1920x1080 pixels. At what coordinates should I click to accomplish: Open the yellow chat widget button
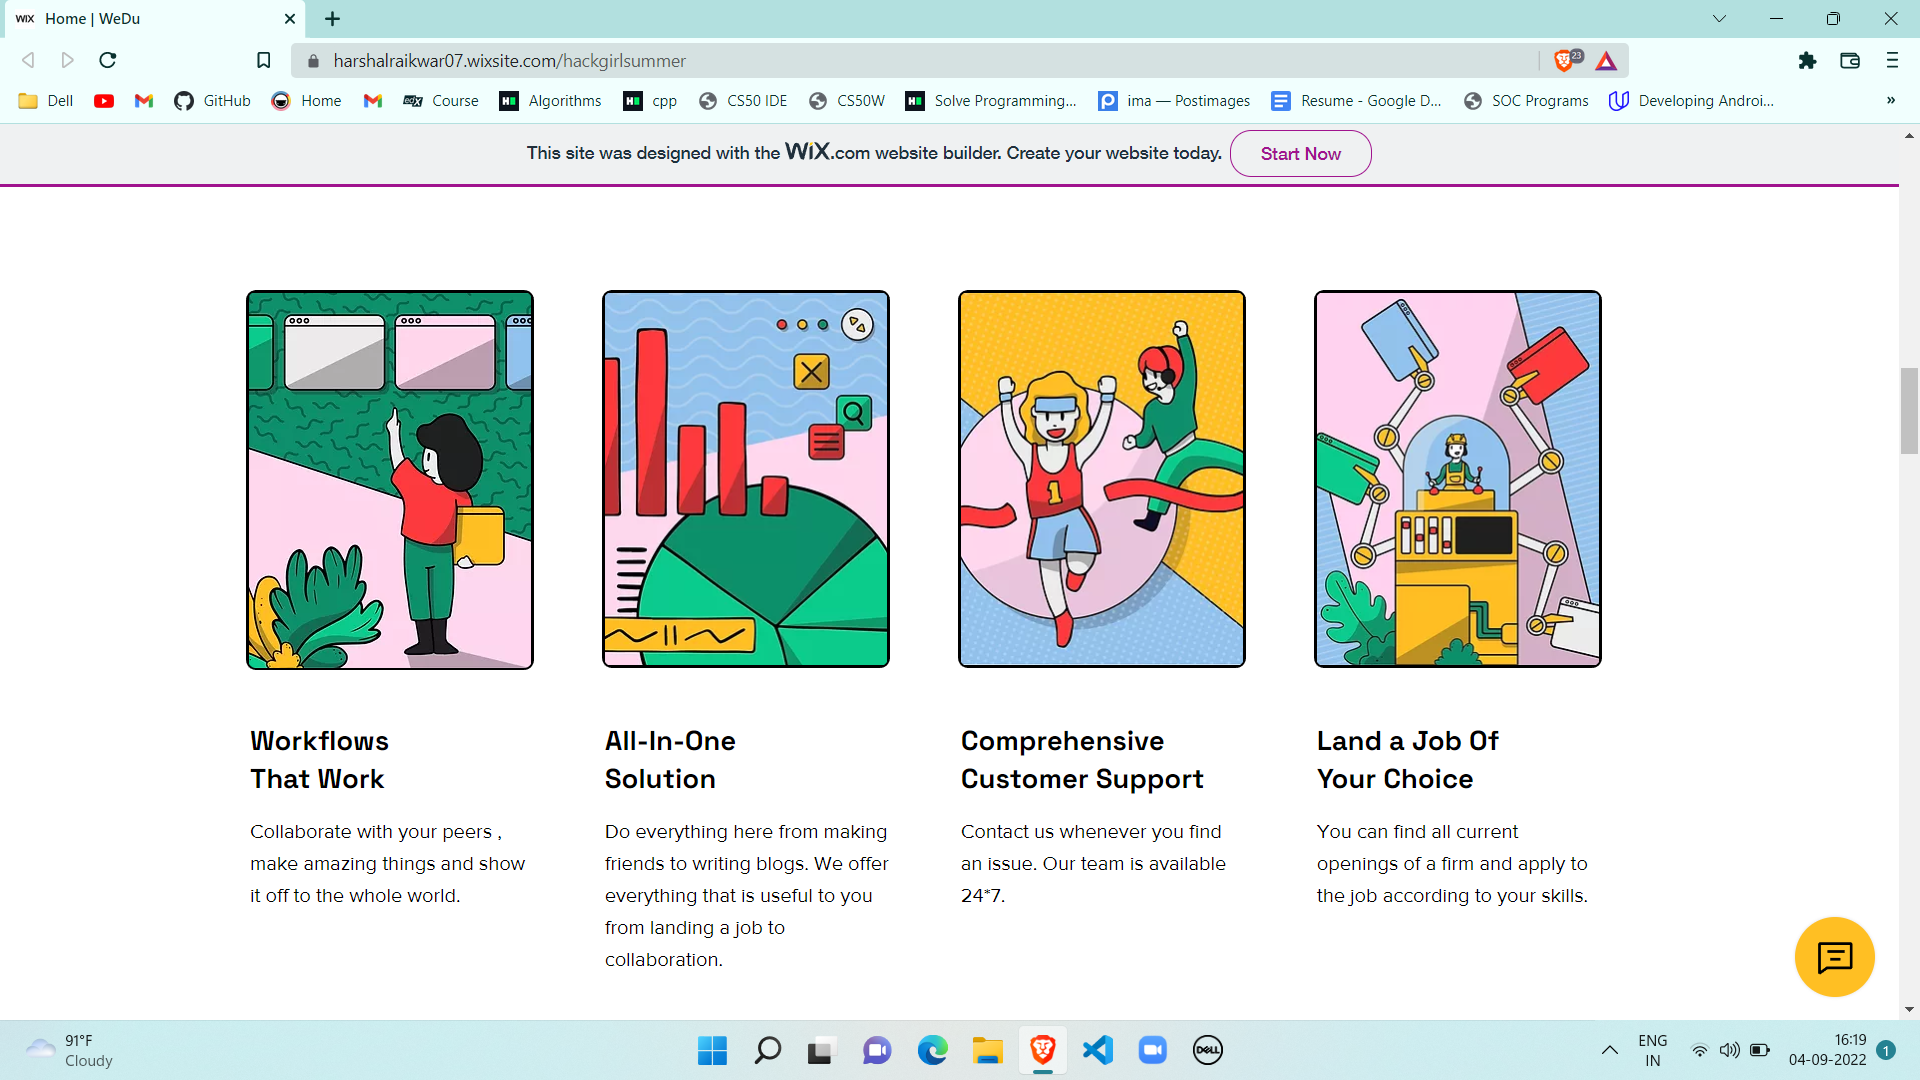1834,957
